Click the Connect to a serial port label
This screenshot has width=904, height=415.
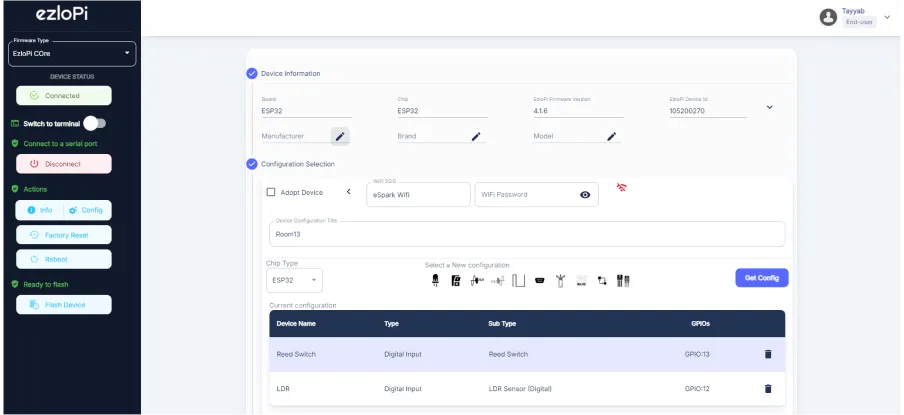click(x=60, y=144)
